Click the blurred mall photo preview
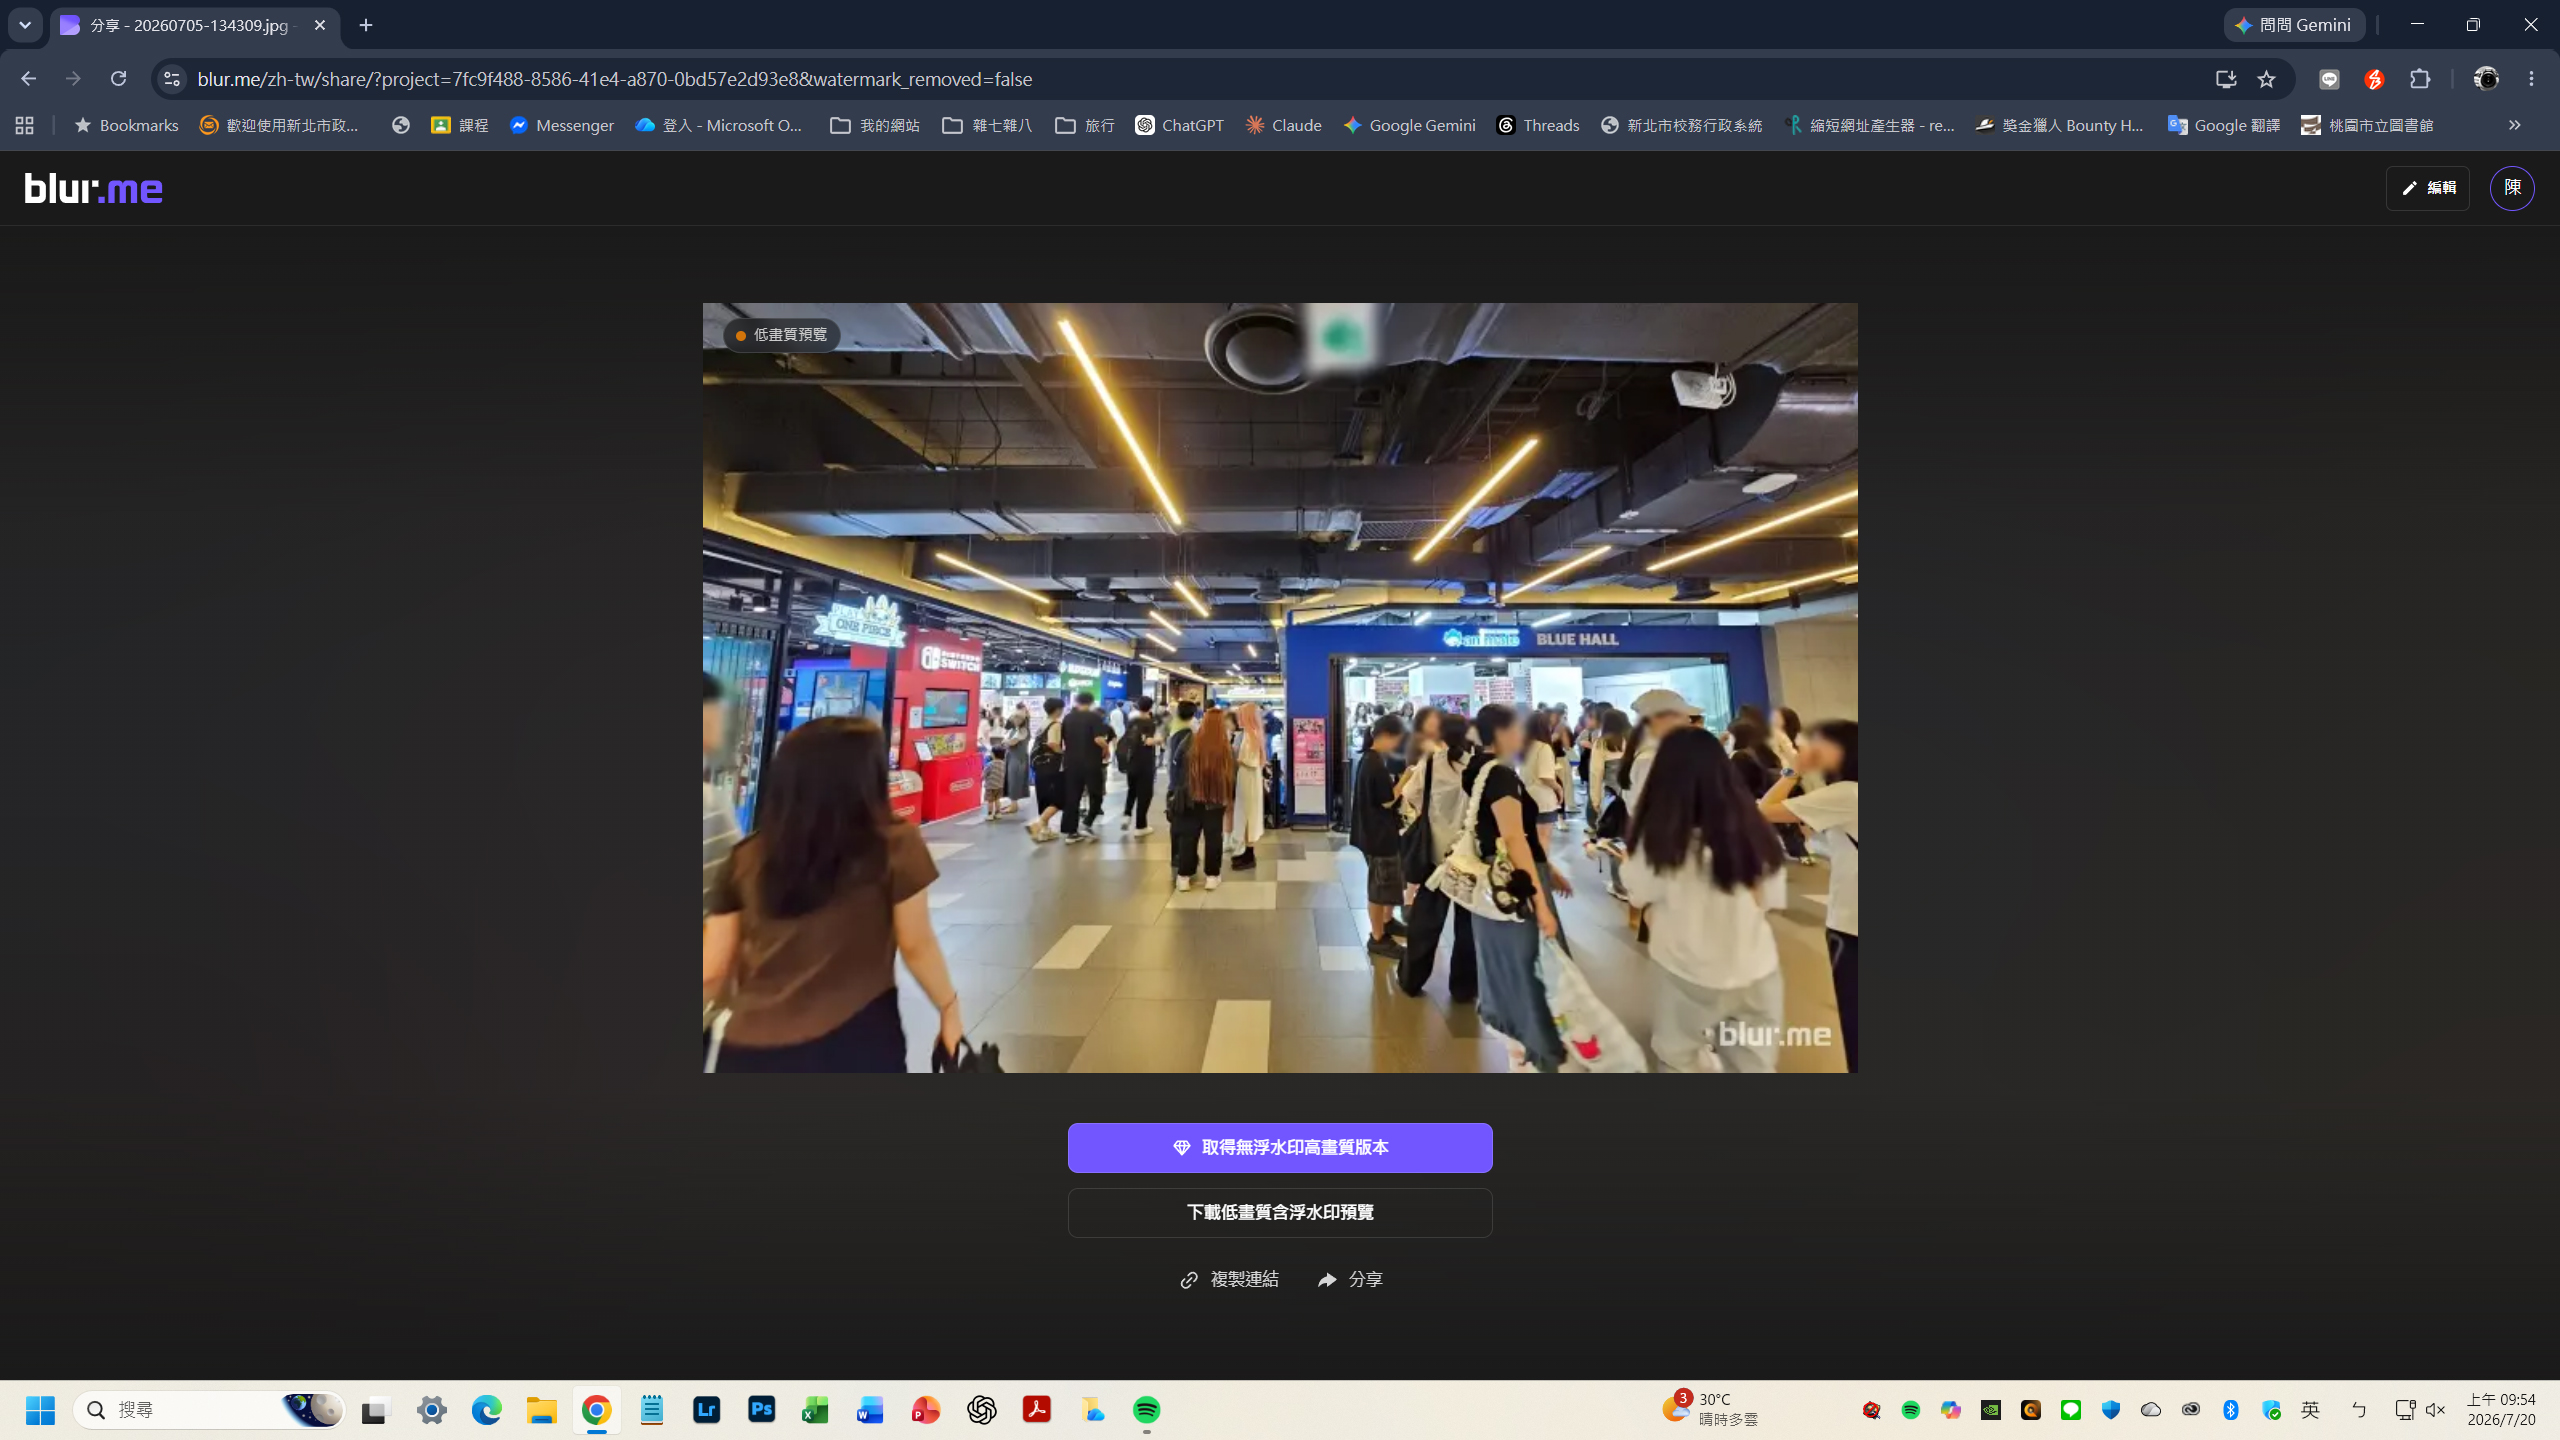Image resolution: width=2560 pixels, height=1440 pixels. coord(1280,688)
